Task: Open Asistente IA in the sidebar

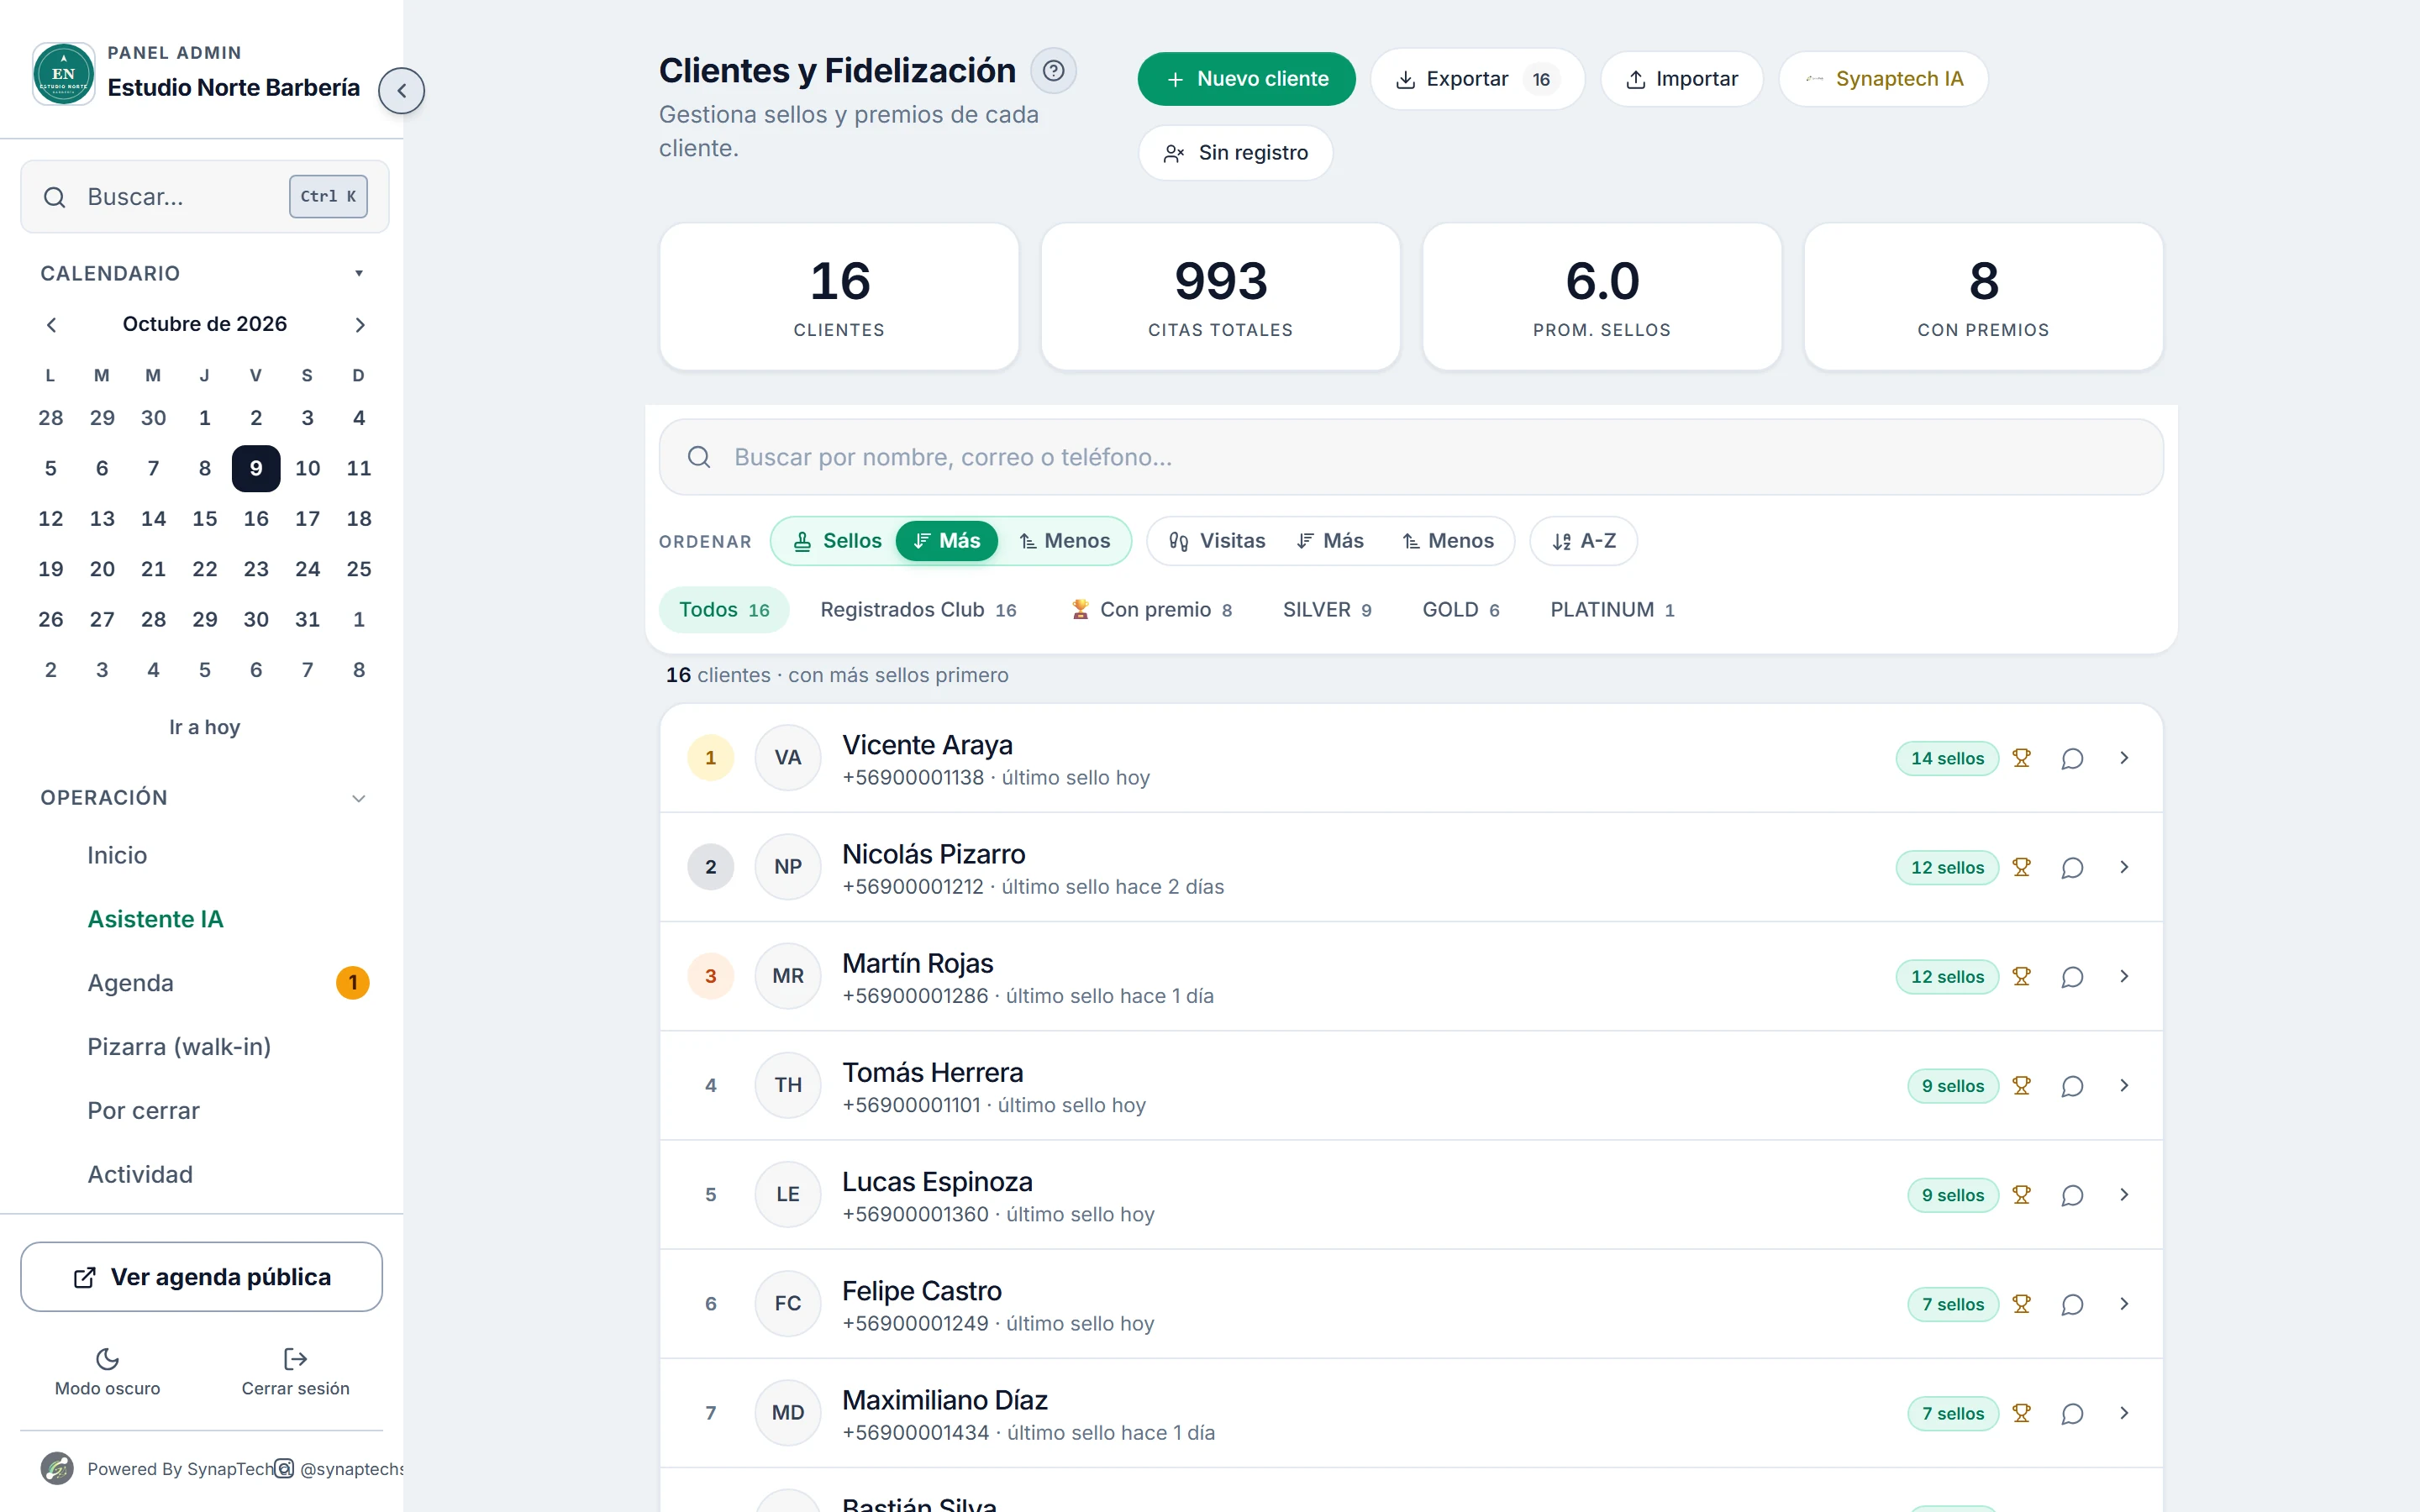Action: point(155,919)
